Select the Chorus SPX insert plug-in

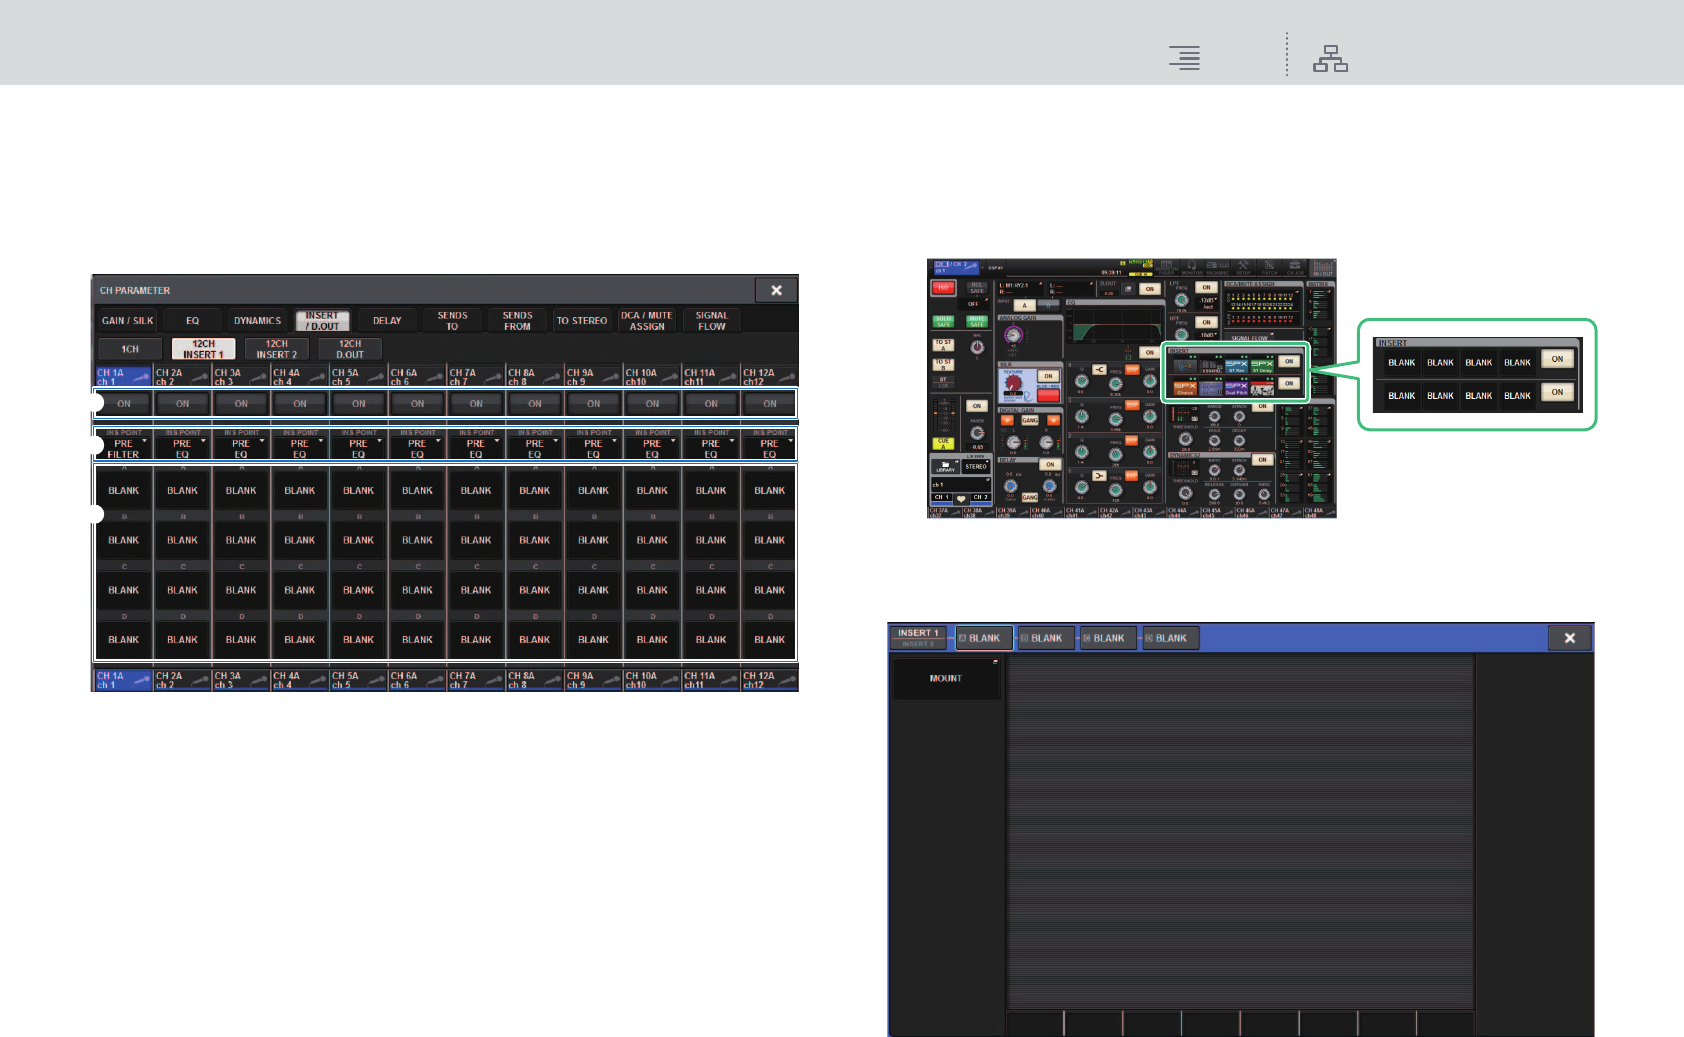[1185, 388]
